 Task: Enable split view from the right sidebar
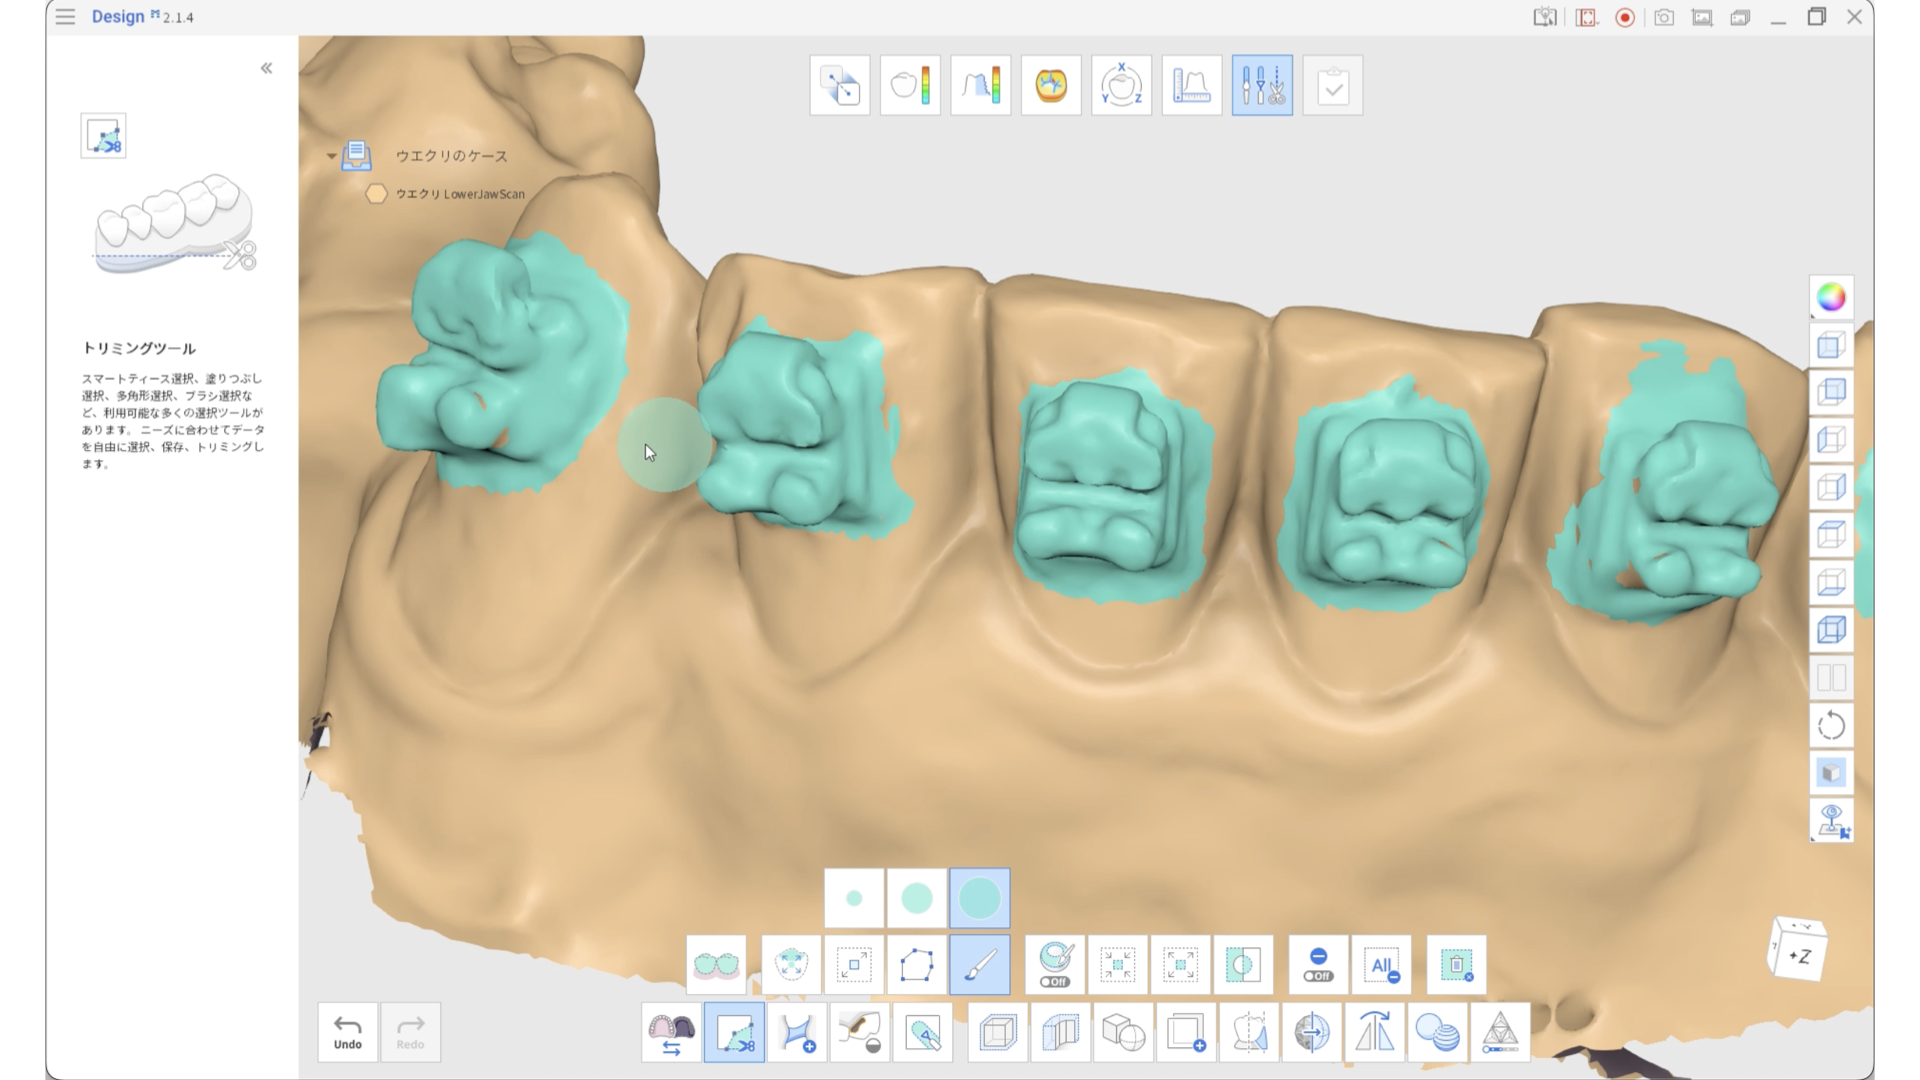point(1831,677)
